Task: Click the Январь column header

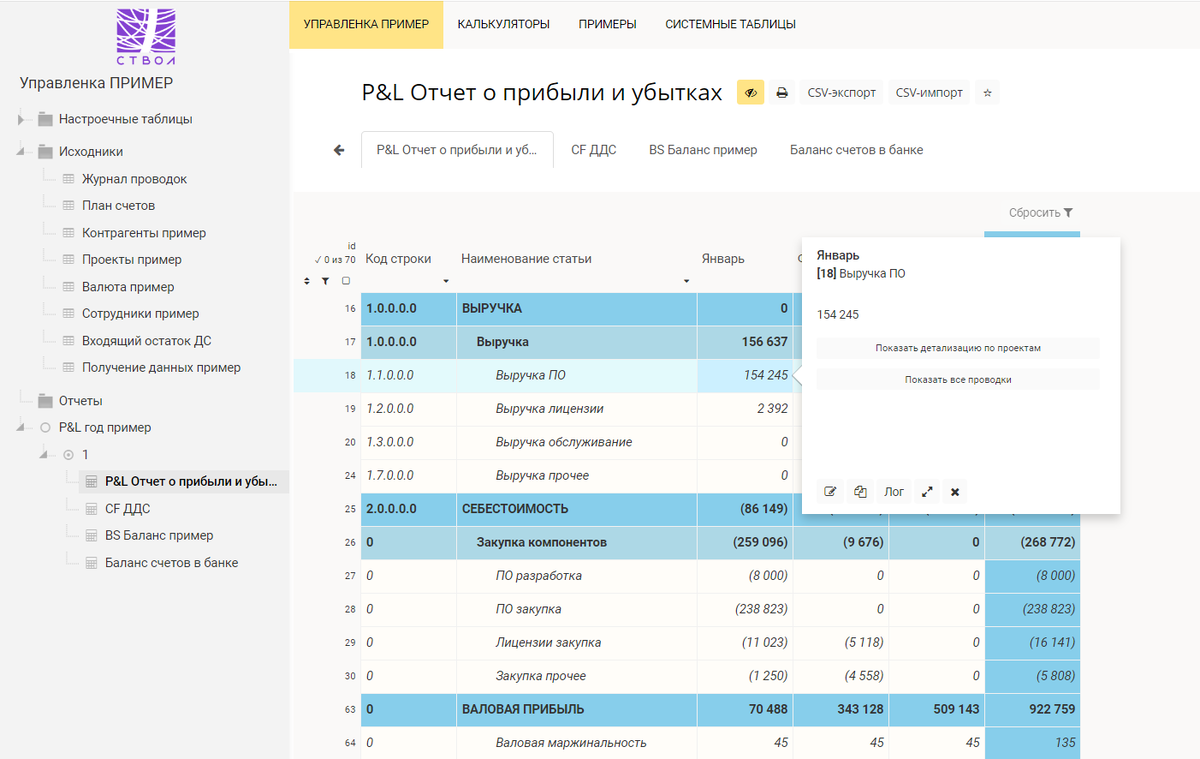Action: pyautogui.click(x=723, y=259)
